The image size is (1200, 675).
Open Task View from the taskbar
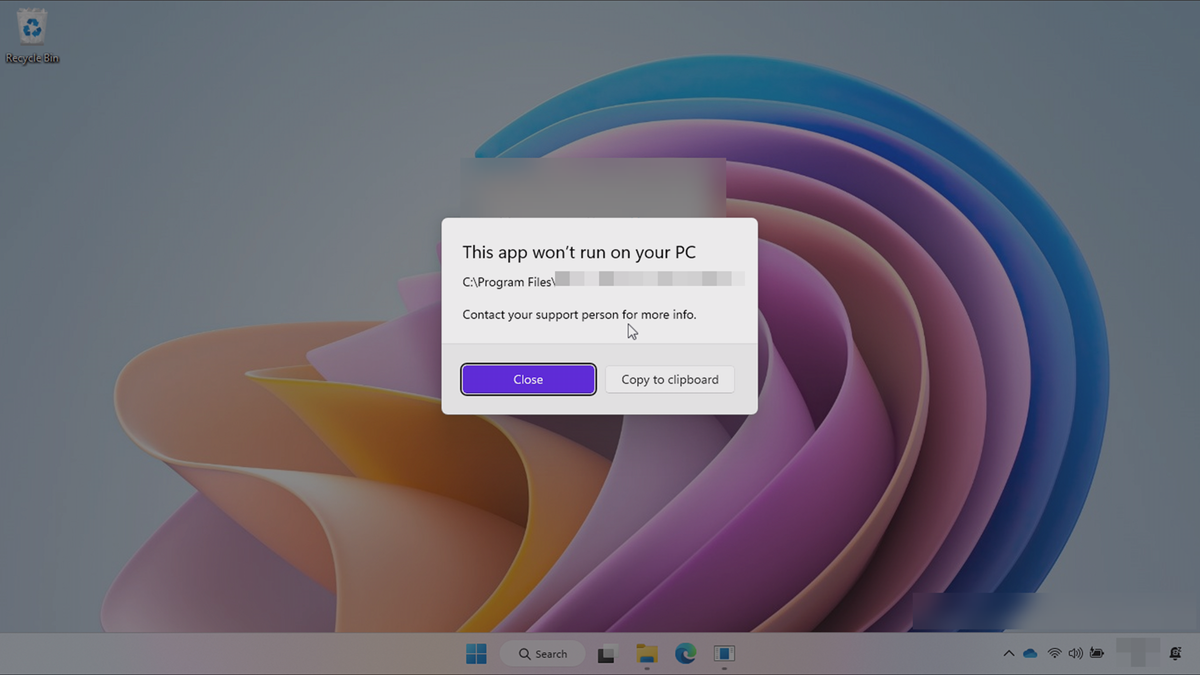[606, 653]
